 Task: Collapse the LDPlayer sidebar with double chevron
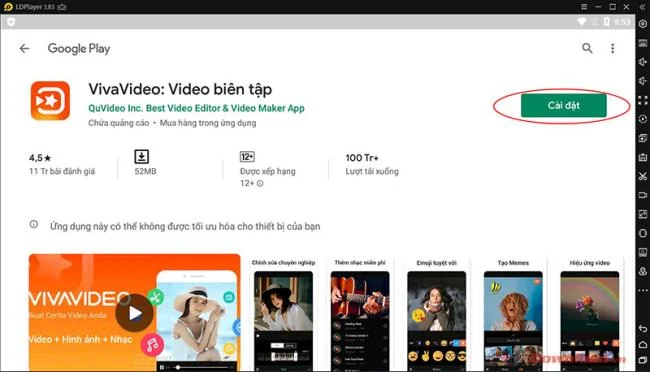point(643,7)
